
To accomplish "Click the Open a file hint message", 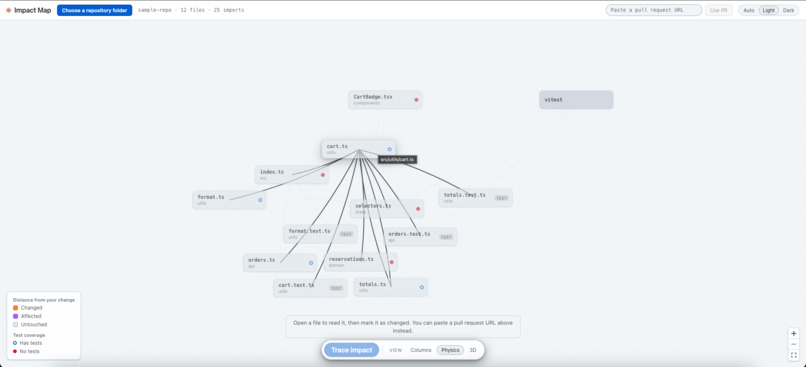I will [403, 327].
